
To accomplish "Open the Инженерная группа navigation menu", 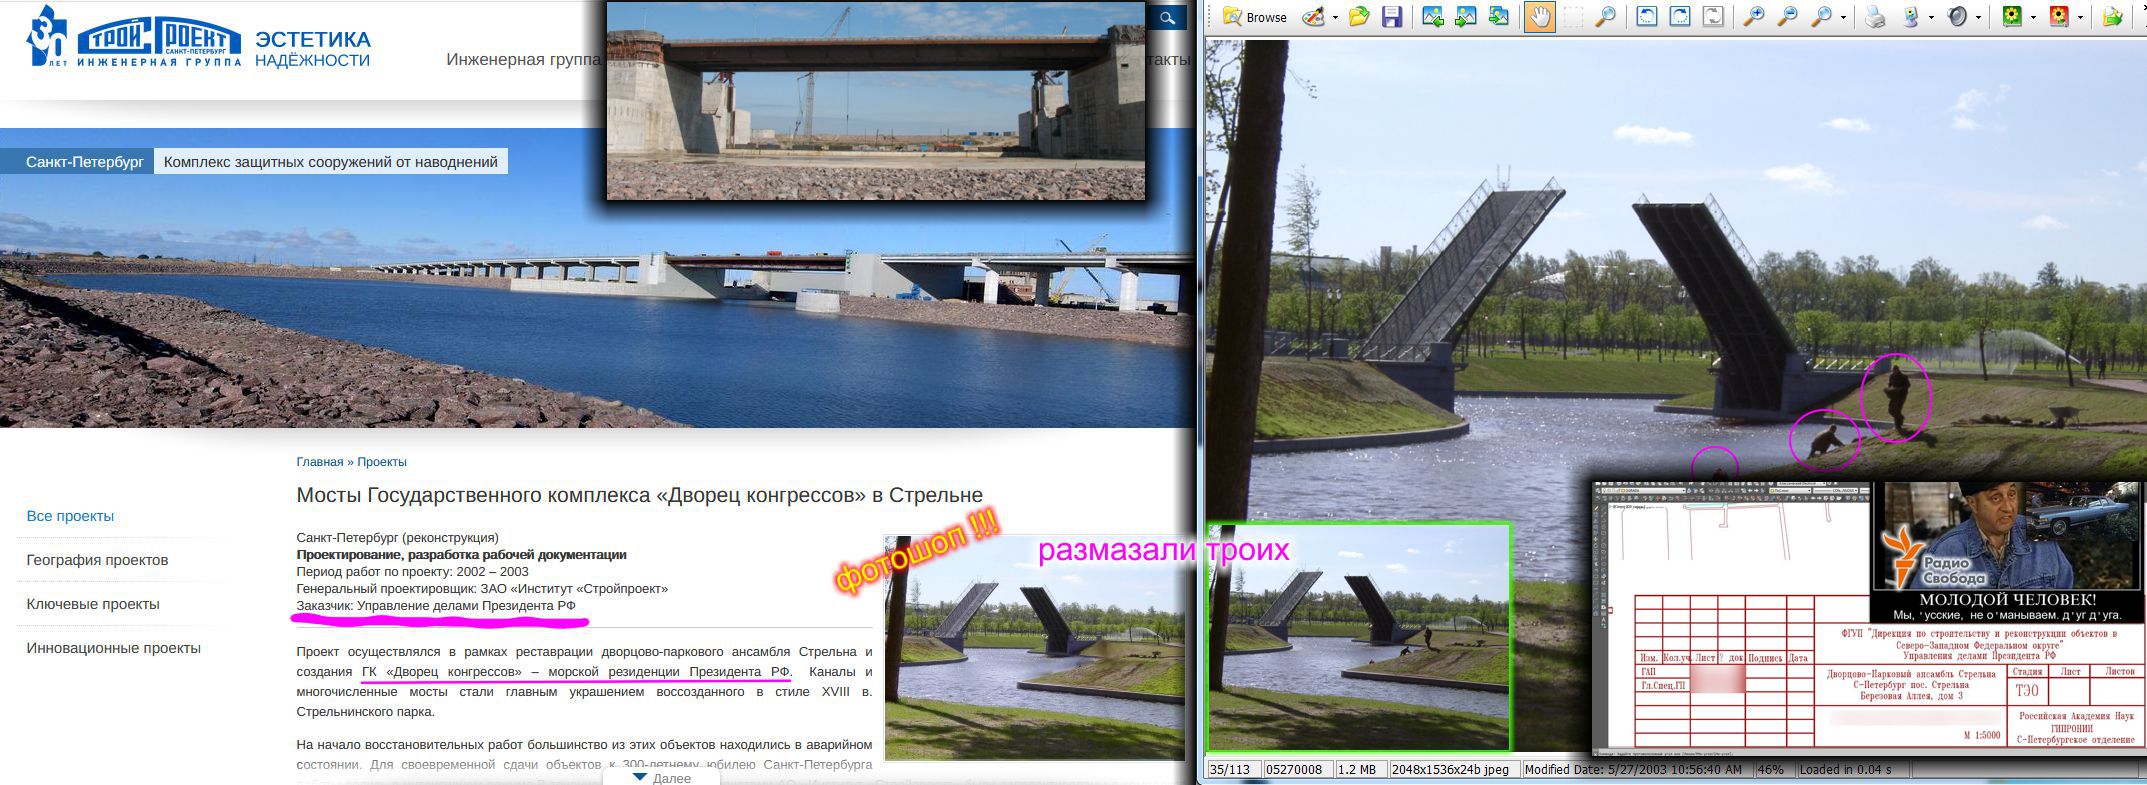I will 523,60.
